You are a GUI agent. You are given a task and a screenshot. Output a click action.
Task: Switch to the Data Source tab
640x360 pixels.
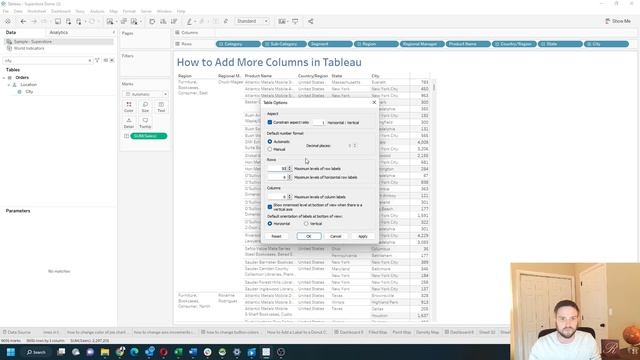pyautogui.click(x=16, y=332)
